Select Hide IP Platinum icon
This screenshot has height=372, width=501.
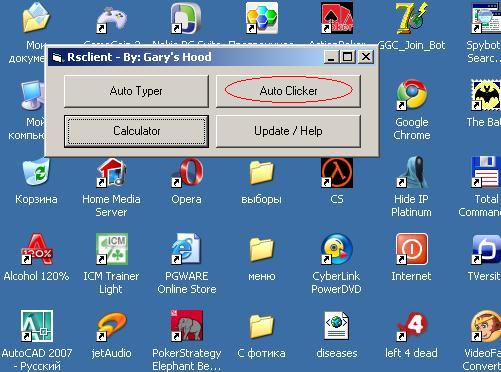tap(412, 172)
